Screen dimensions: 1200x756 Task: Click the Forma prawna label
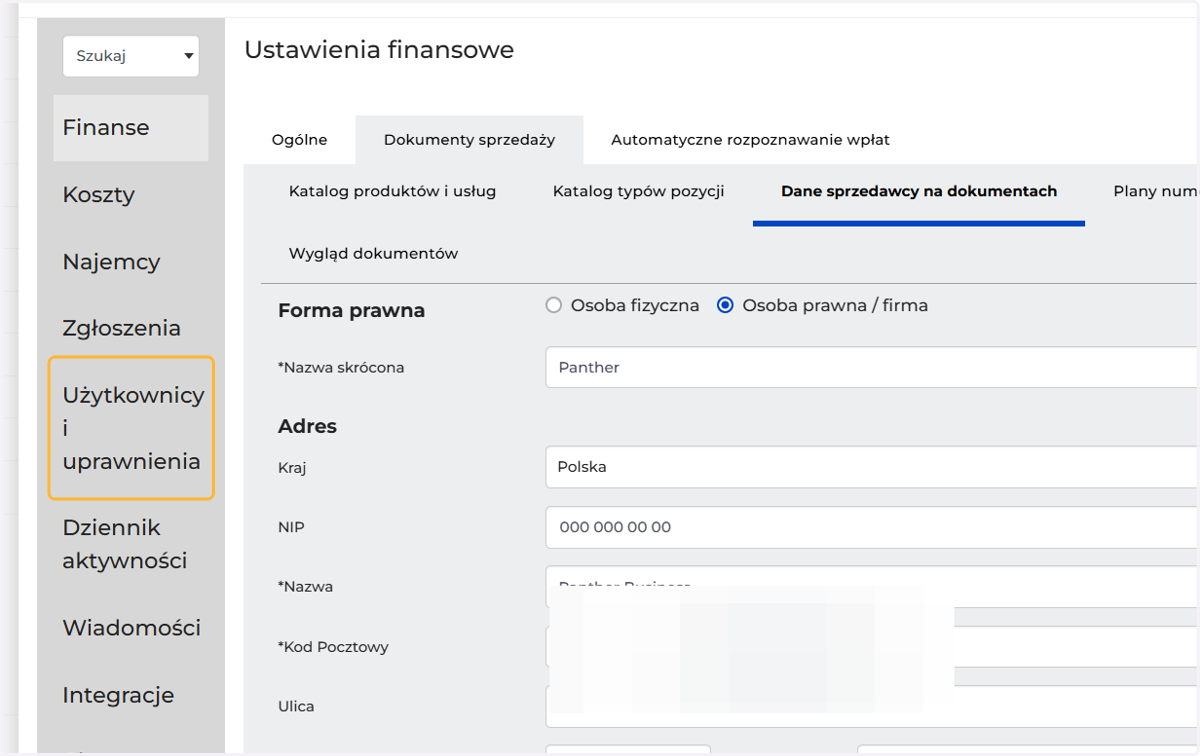pyautogui.click(x=351, y=311)
